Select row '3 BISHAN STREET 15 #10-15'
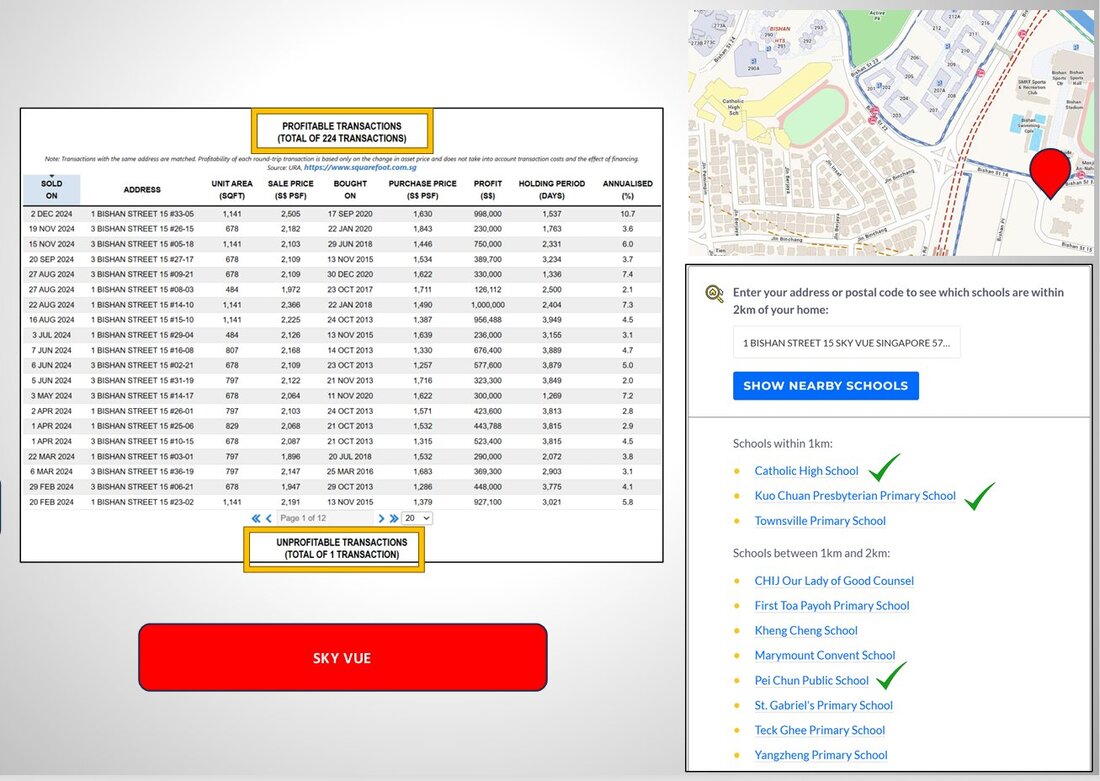Viewport: 1100px width, 781px height. (x=342, y=441)
